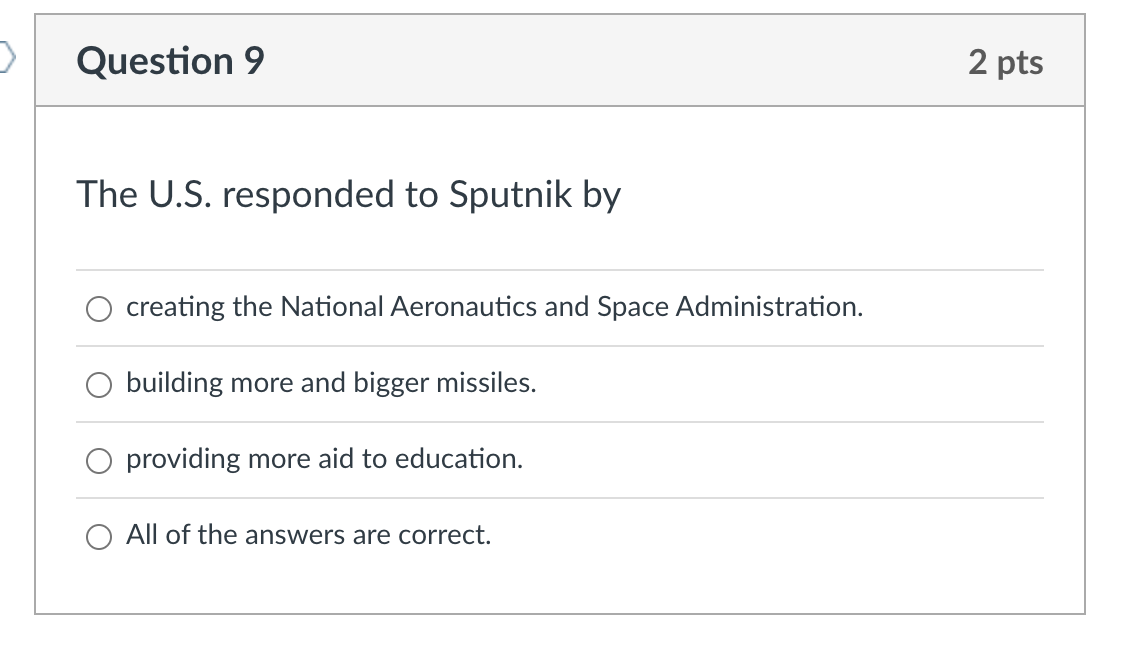Click the 'providing more aid to education.' answer label
This screenshot has height=648, width=1142.
325,459
